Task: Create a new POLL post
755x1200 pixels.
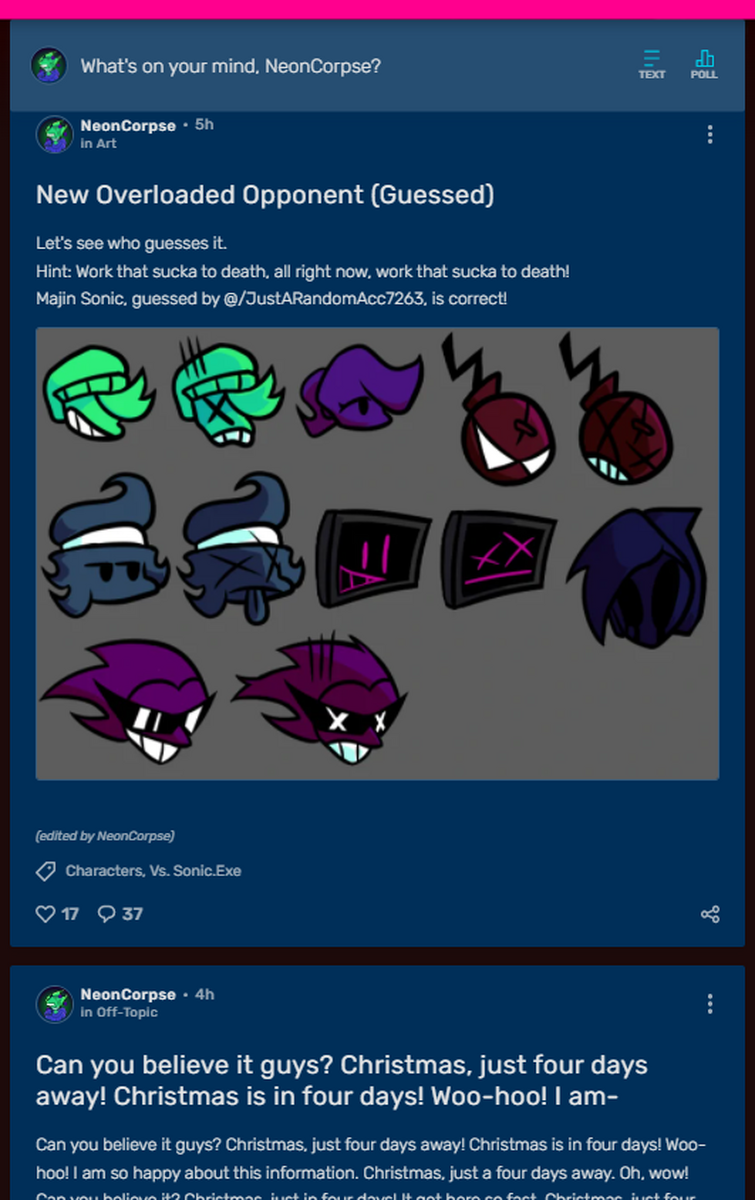Action: tap(704, 65)
